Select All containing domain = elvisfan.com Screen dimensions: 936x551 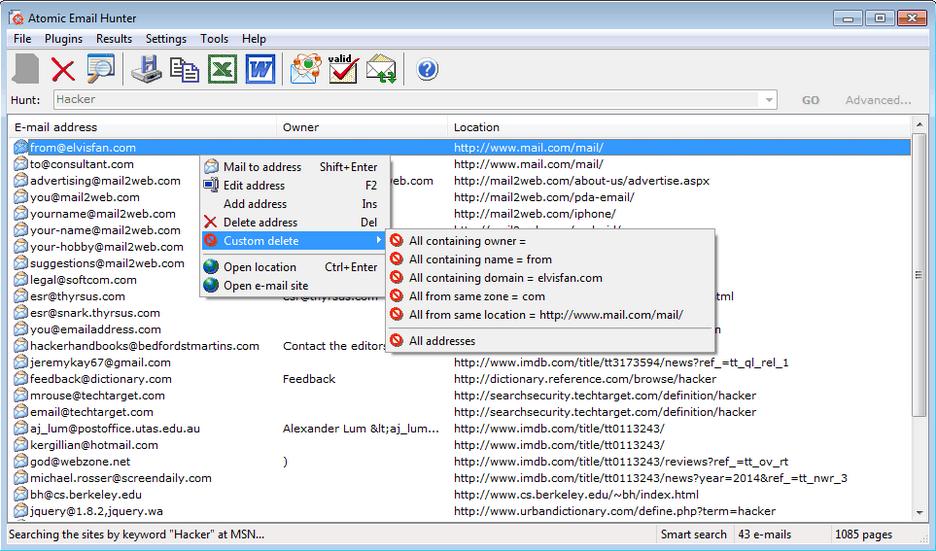(x=550, y=278)
